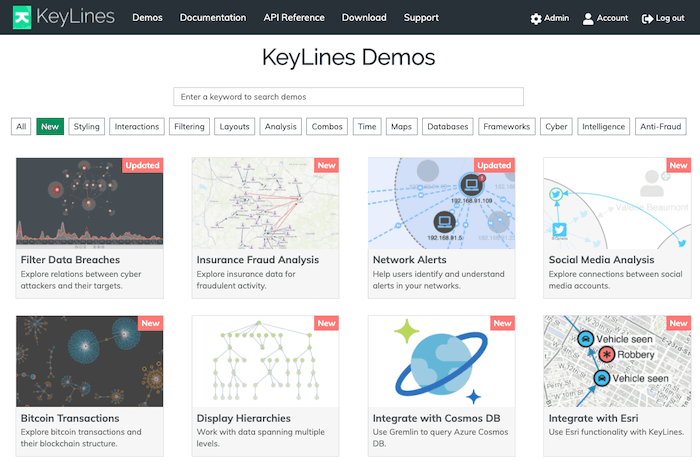Open the Cosmos DB planet thumbnail

pos(442,361)
